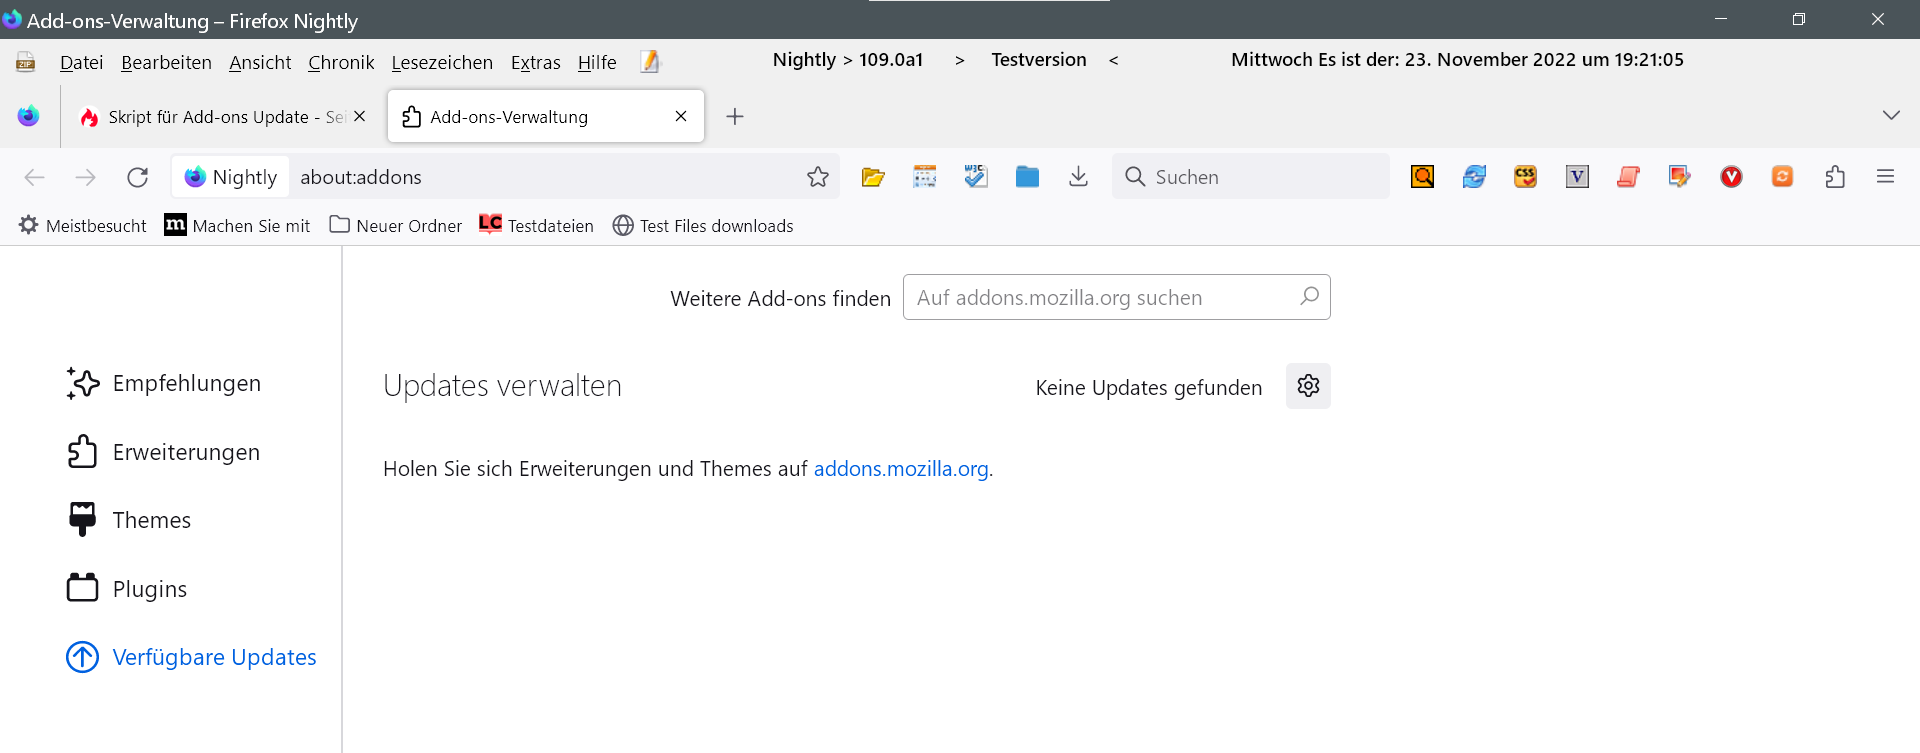Click the Empfehlungen sidebar item
Viewport: 1920px width, 753px height.
[186, 383]
